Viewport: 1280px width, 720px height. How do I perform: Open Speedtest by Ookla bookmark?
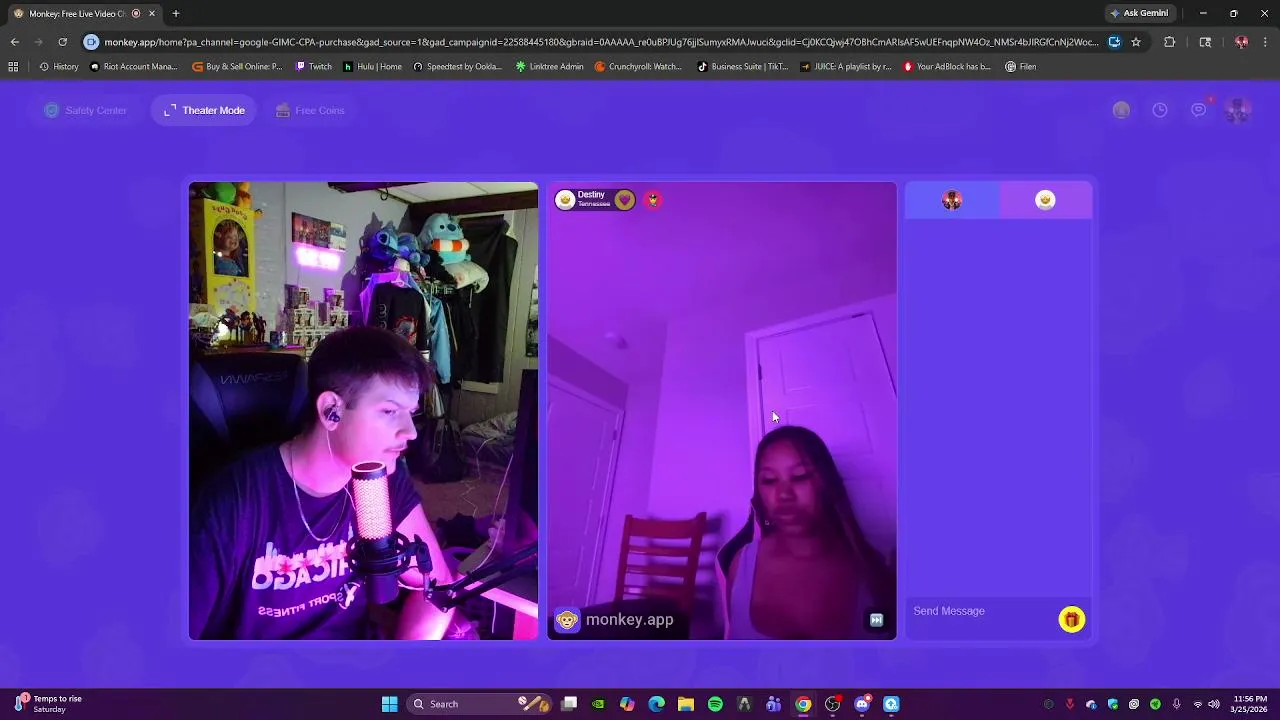pos(457,67)
